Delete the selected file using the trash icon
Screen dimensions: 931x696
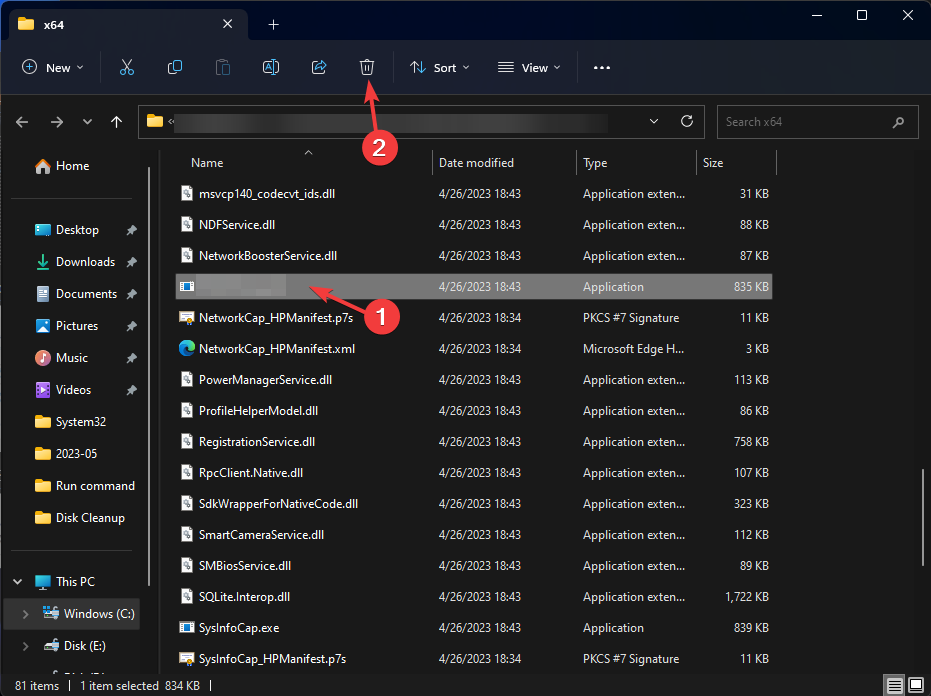[366, 67]
